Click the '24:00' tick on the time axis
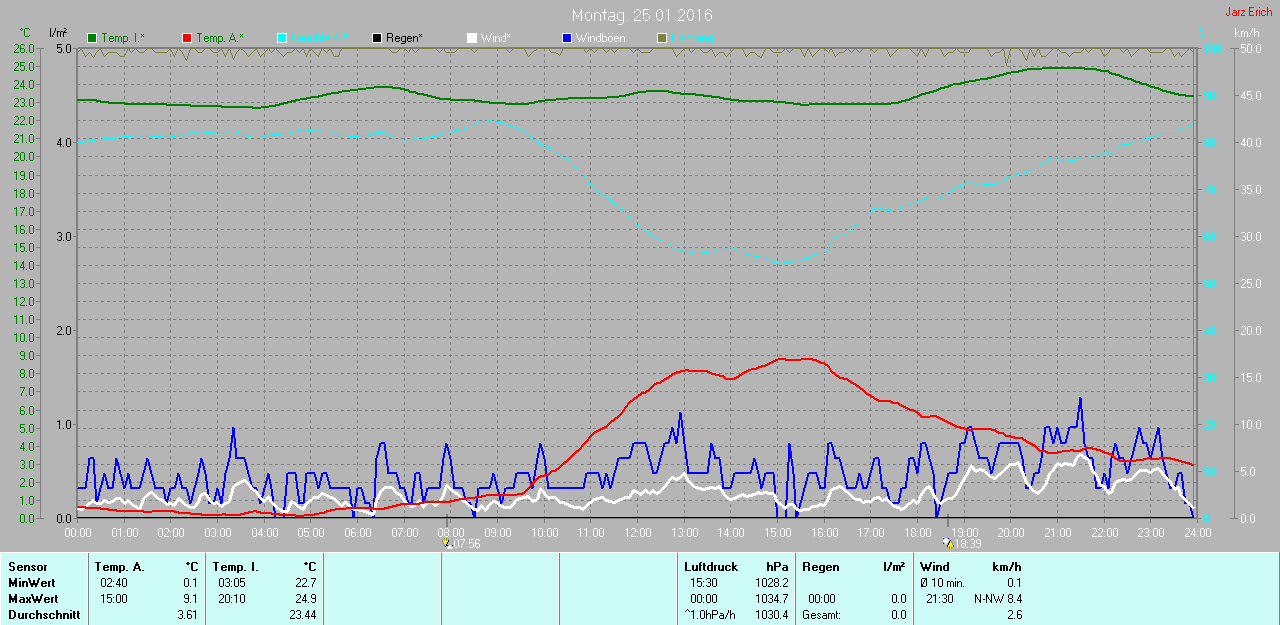The image size is (1280, 625). [x=1196, y=533]
